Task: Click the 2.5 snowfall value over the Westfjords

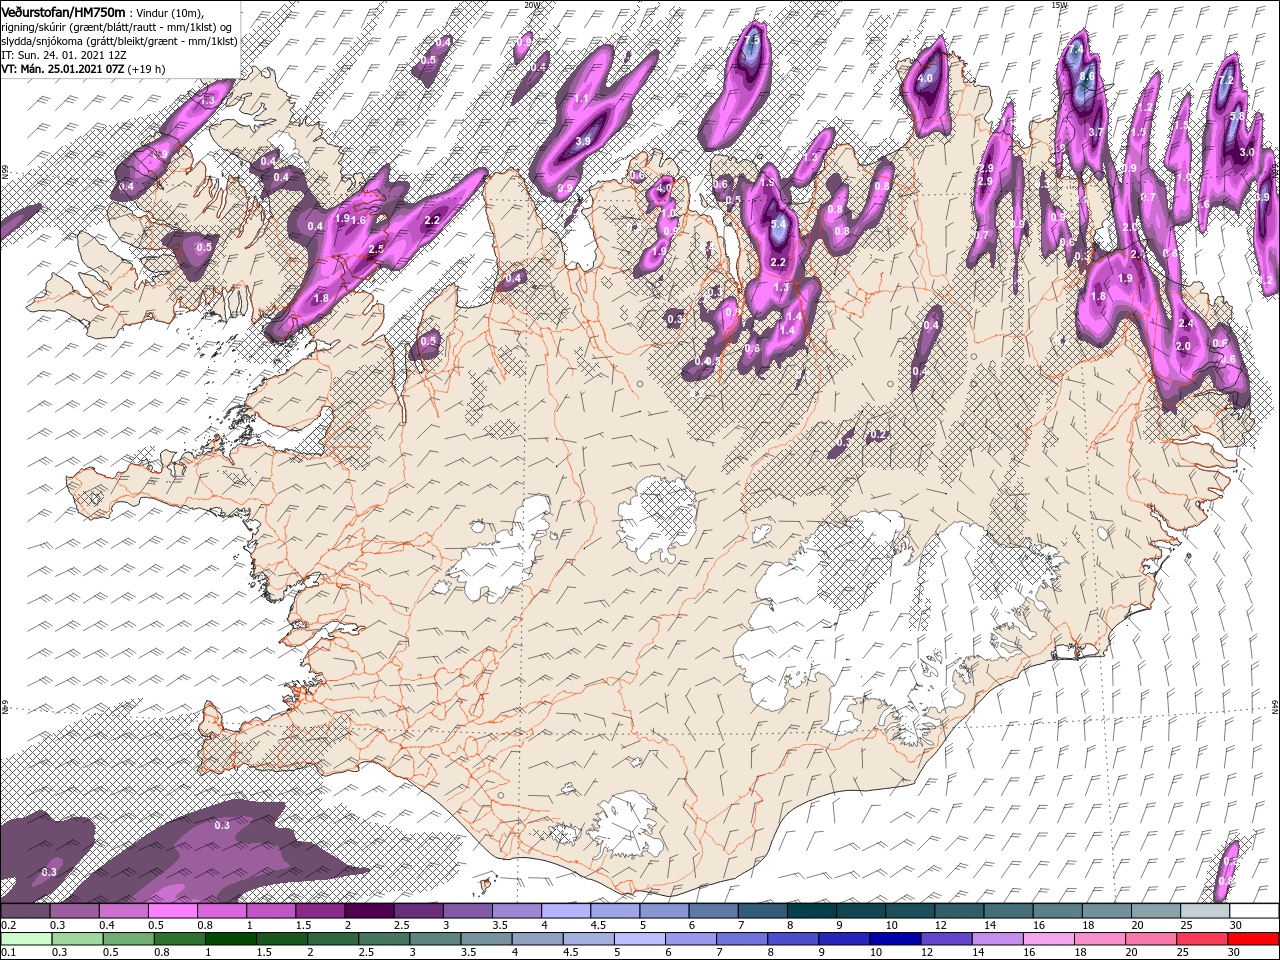Action: pyautogui.click(x=376, y=250)
